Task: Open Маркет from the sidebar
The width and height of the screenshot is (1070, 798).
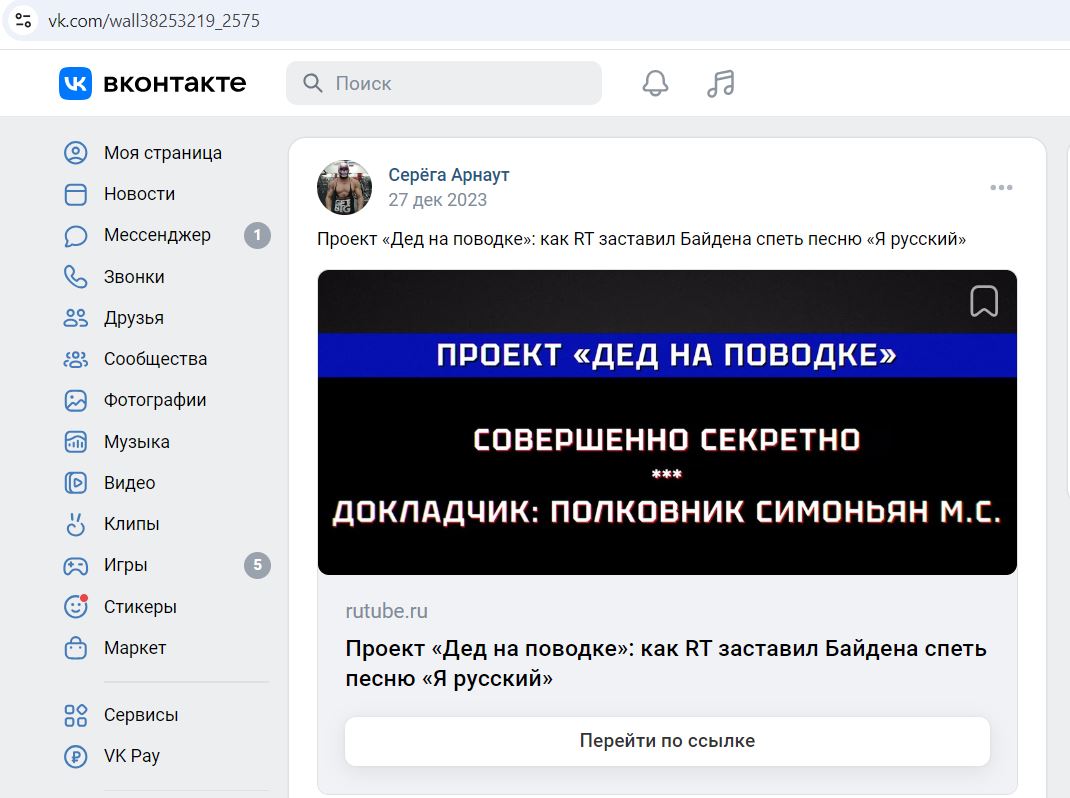Action: (x=135, y=647)
